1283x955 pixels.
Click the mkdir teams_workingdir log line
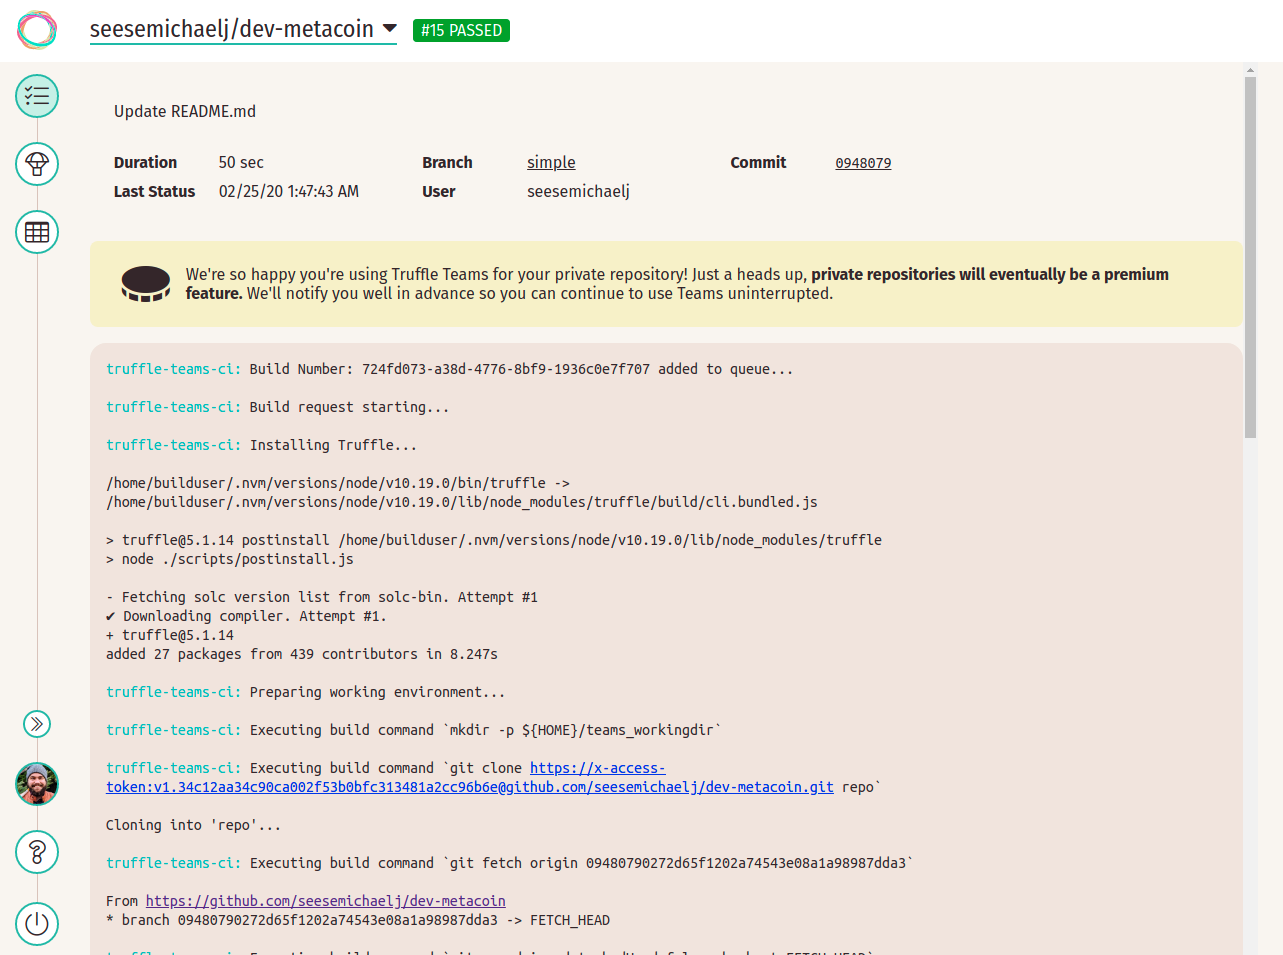(414, 730)
